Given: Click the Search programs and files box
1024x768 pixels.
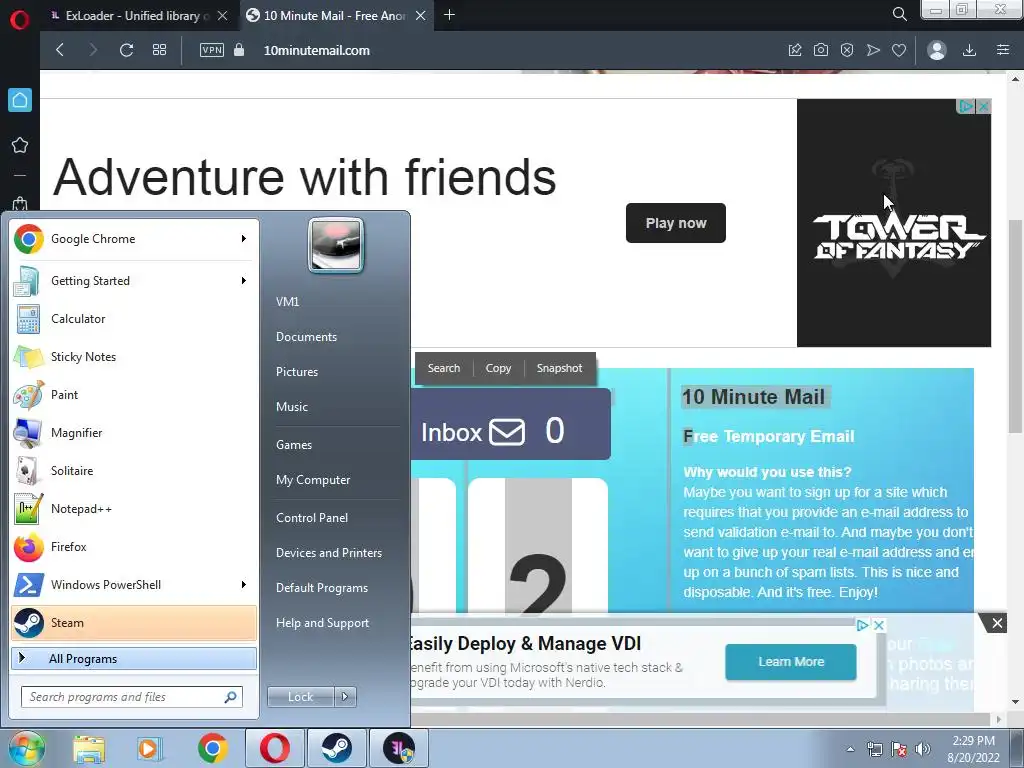Looking at the screenshot, I should point(131,697).
